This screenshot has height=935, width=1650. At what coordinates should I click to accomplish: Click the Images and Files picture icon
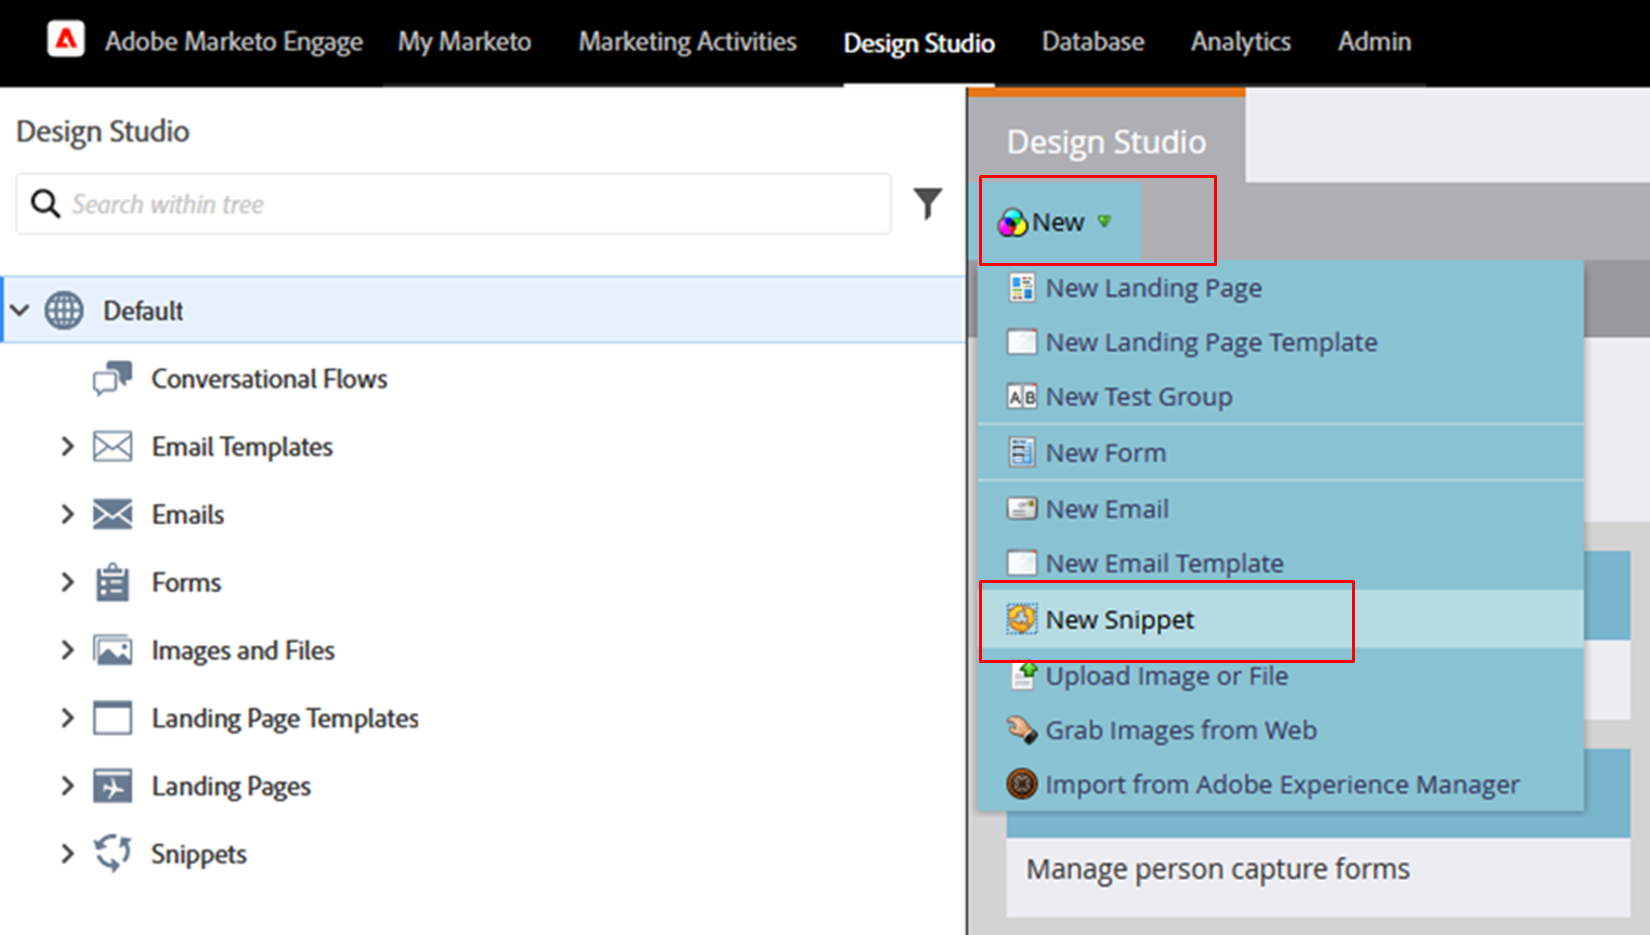coord(112,650)
